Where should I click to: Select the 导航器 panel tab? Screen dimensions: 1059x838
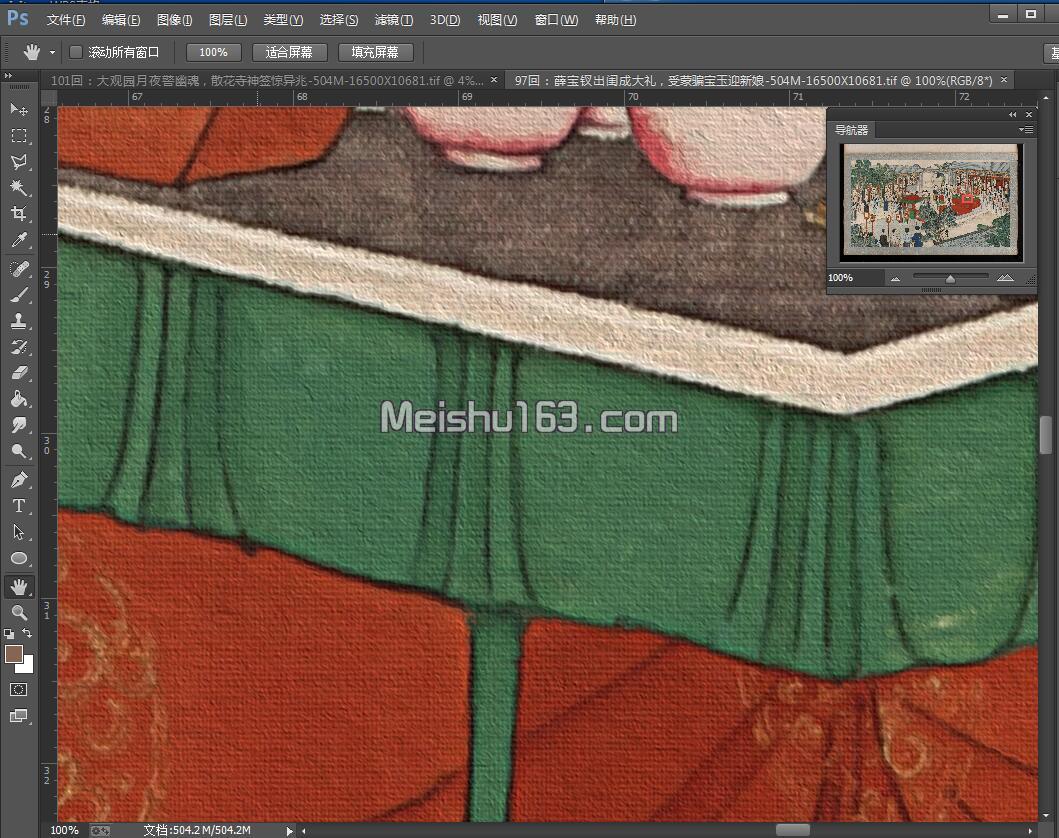(x=851, y=130)
